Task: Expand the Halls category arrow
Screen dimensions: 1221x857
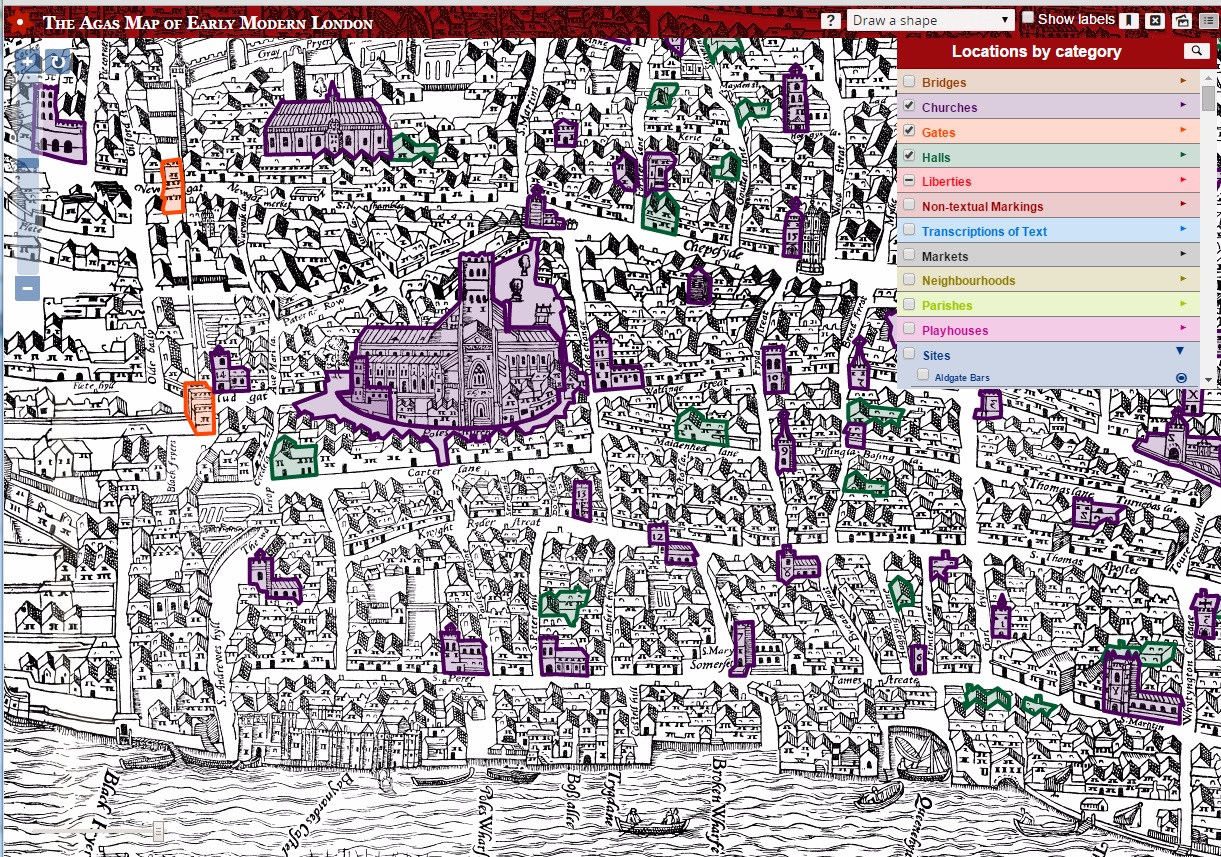Action: click(x=1184, y=155)
